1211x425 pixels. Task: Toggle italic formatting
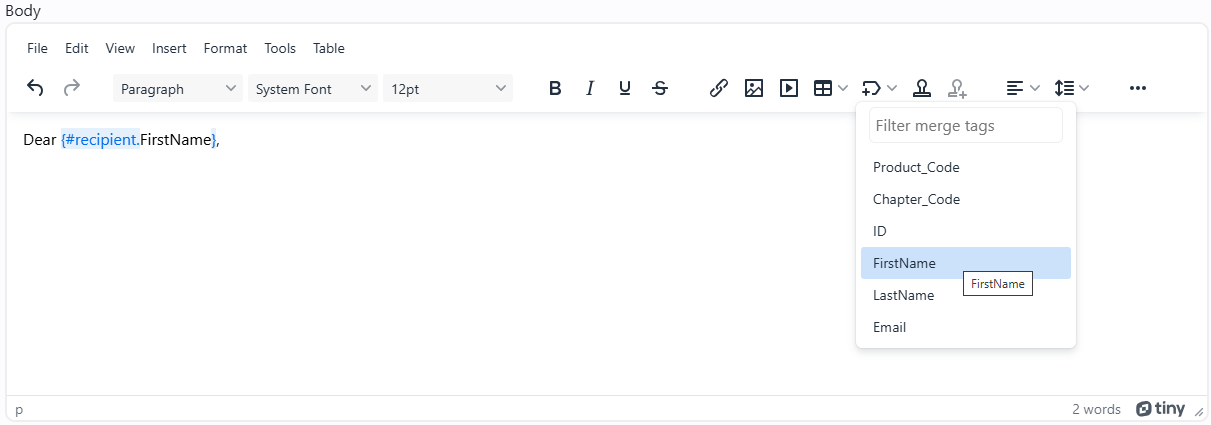(590, 88)
